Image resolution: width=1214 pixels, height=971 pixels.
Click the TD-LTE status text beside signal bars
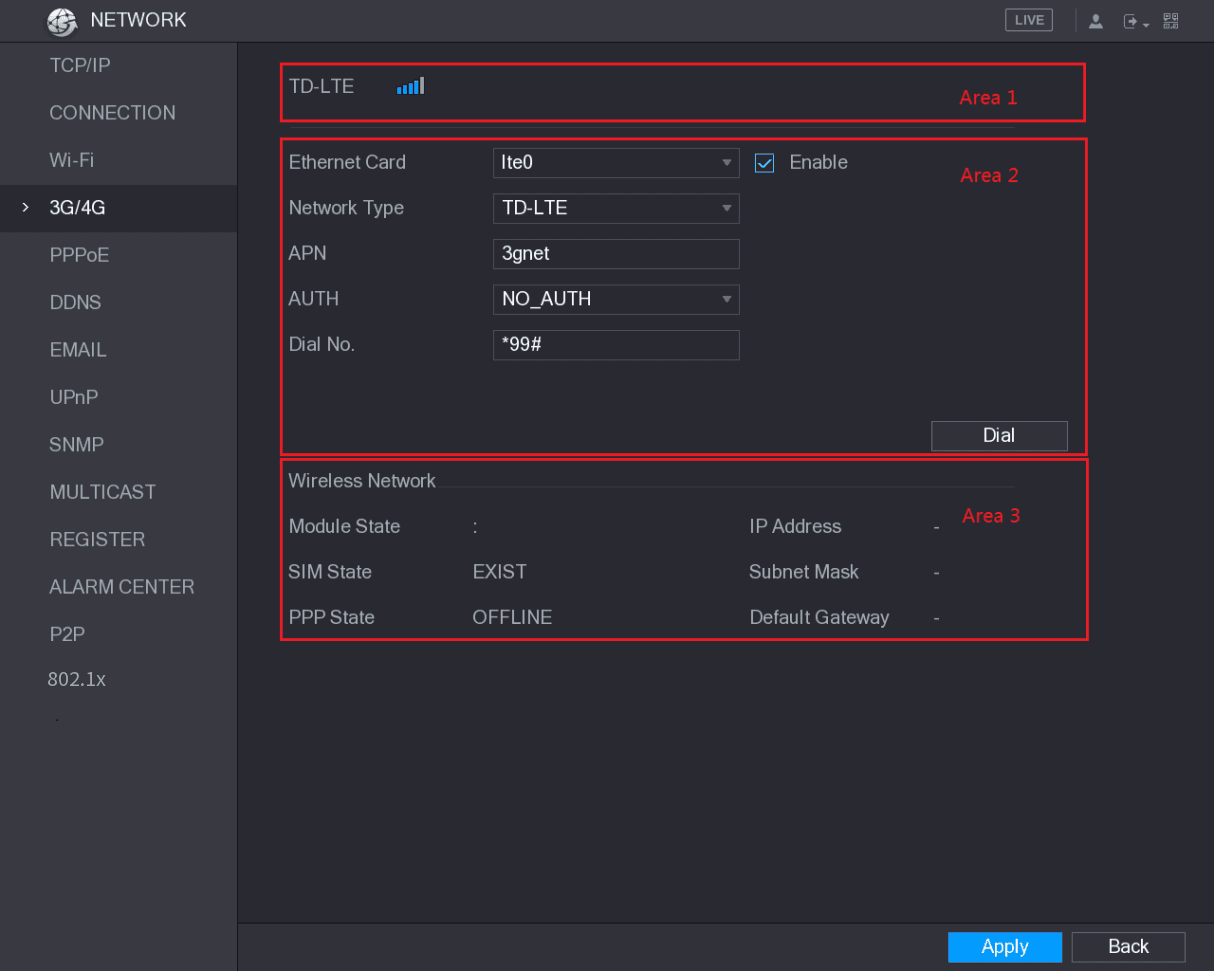coord(321,87)
